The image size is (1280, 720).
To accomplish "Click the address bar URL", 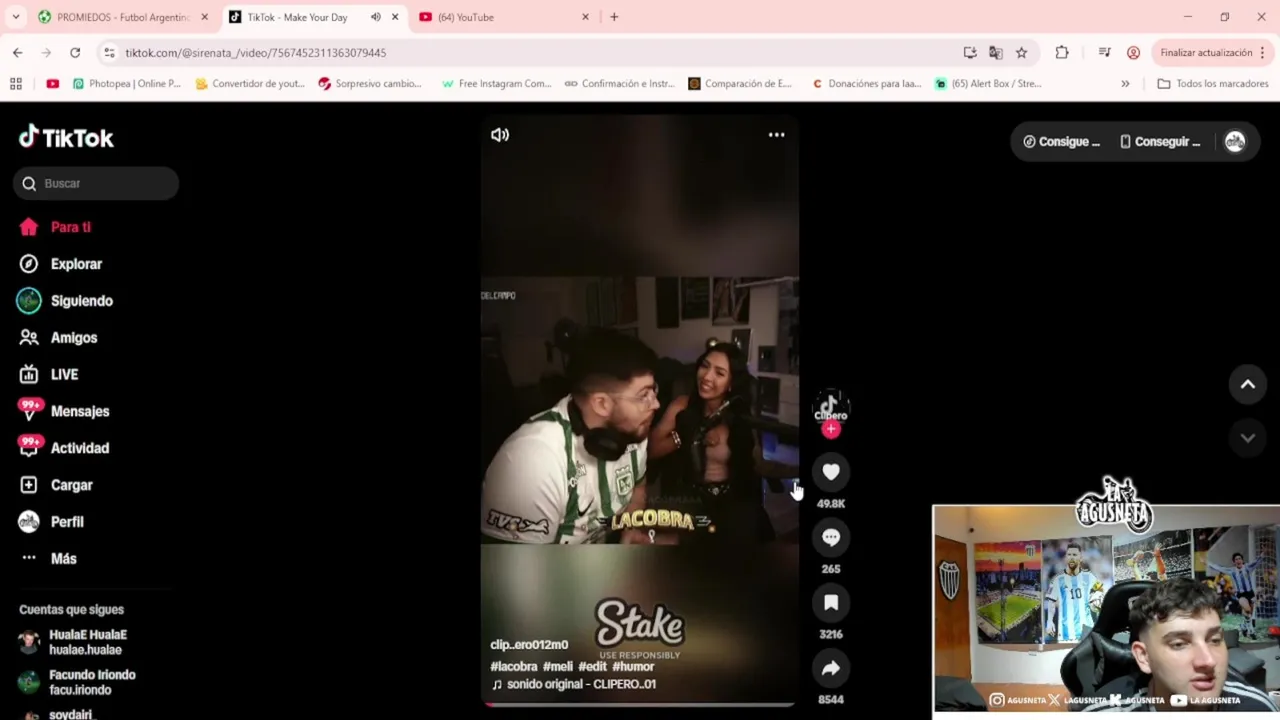I will click(255, 53).
